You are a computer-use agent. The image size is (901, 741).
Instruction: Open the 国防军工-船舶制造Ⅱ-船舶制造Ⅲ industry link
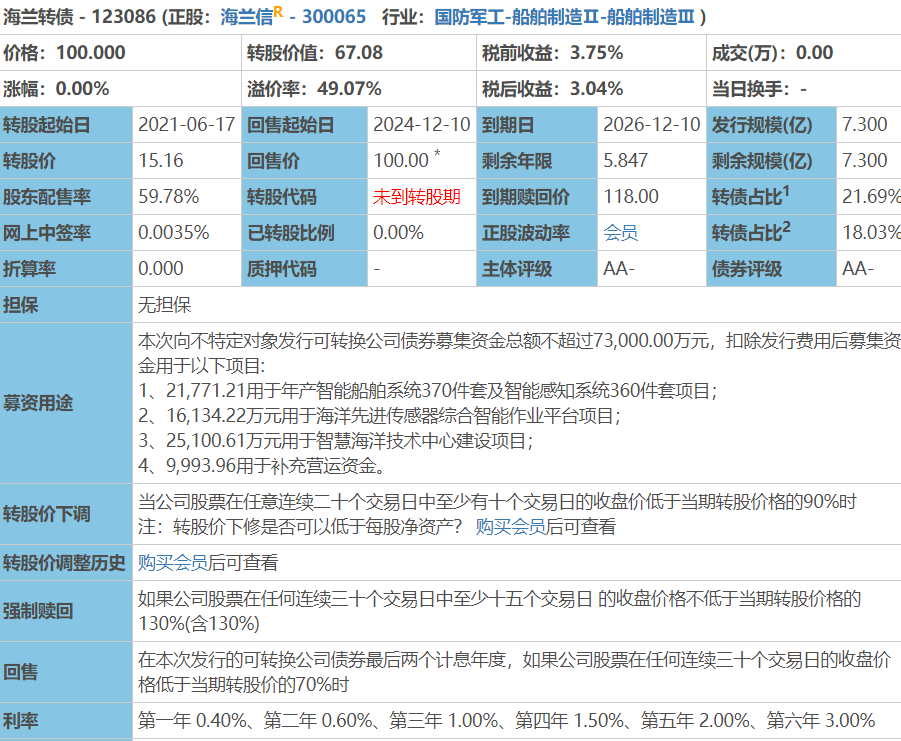[564, 17]
